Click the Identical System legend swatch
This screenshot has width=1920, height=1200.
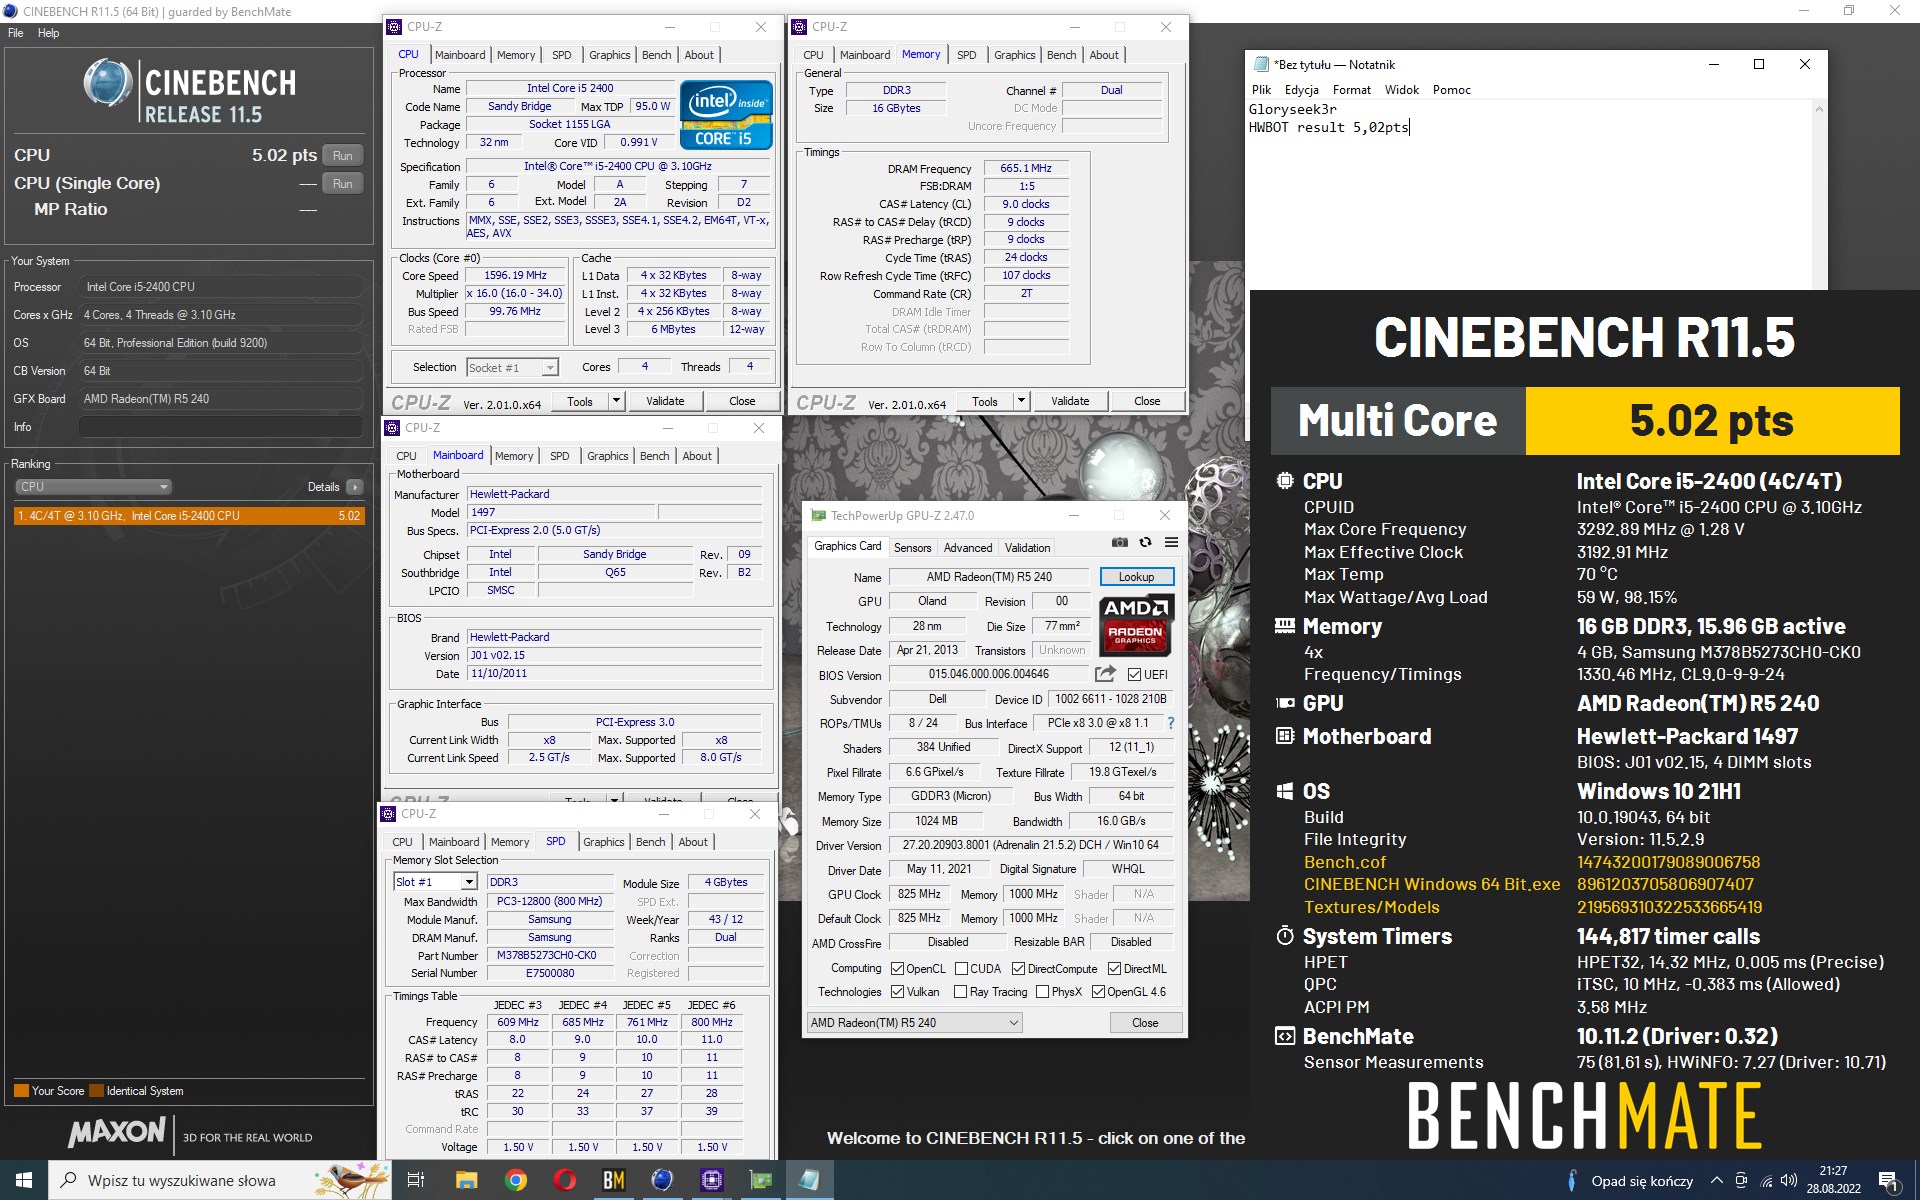click(97, 1091)
